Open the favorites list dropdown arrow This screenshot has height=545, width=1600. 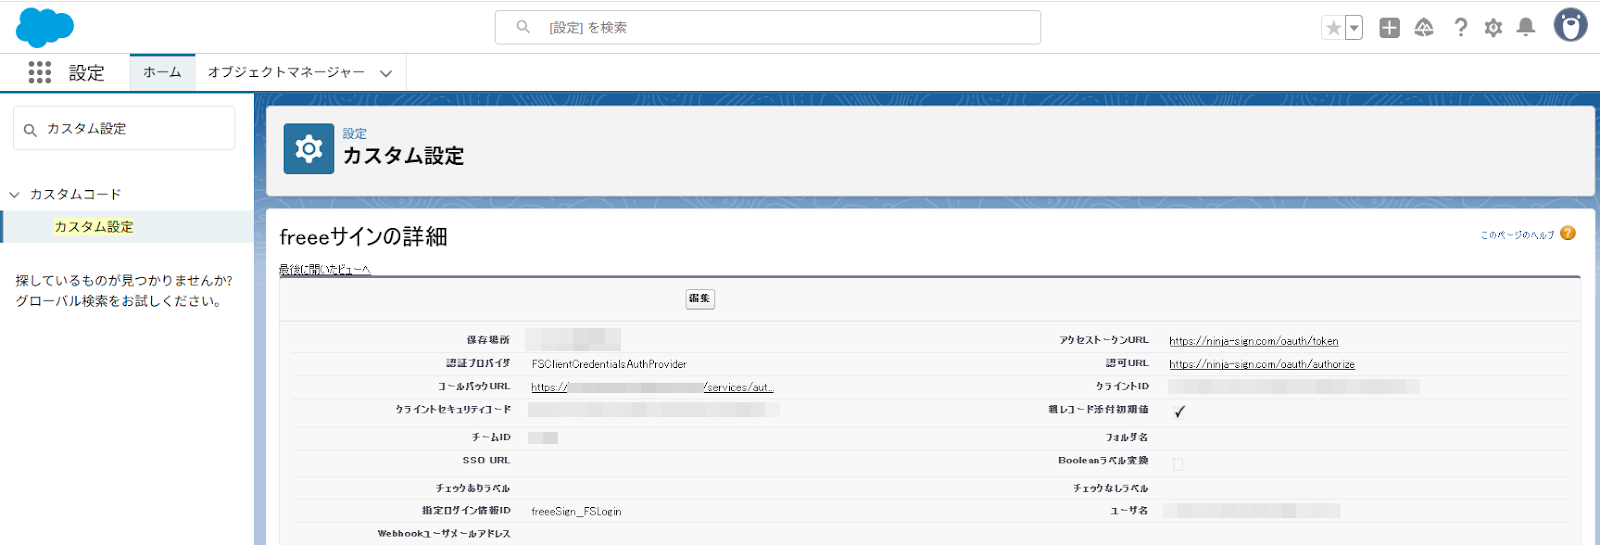(x=1354, y=28)
